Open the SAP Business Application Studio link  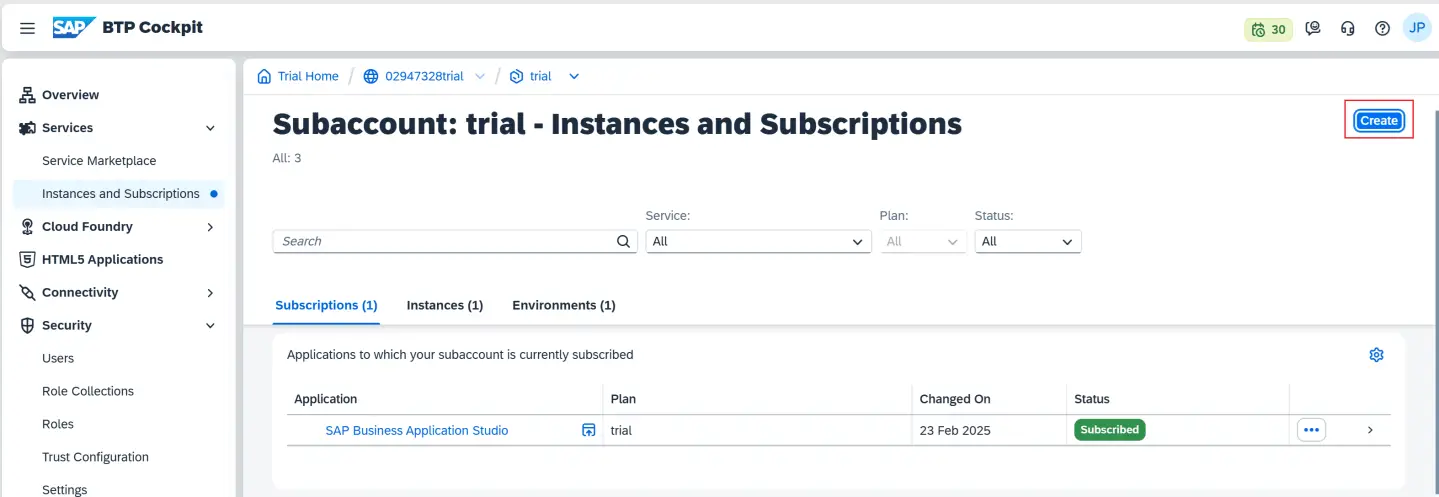(x=416, y=430)
